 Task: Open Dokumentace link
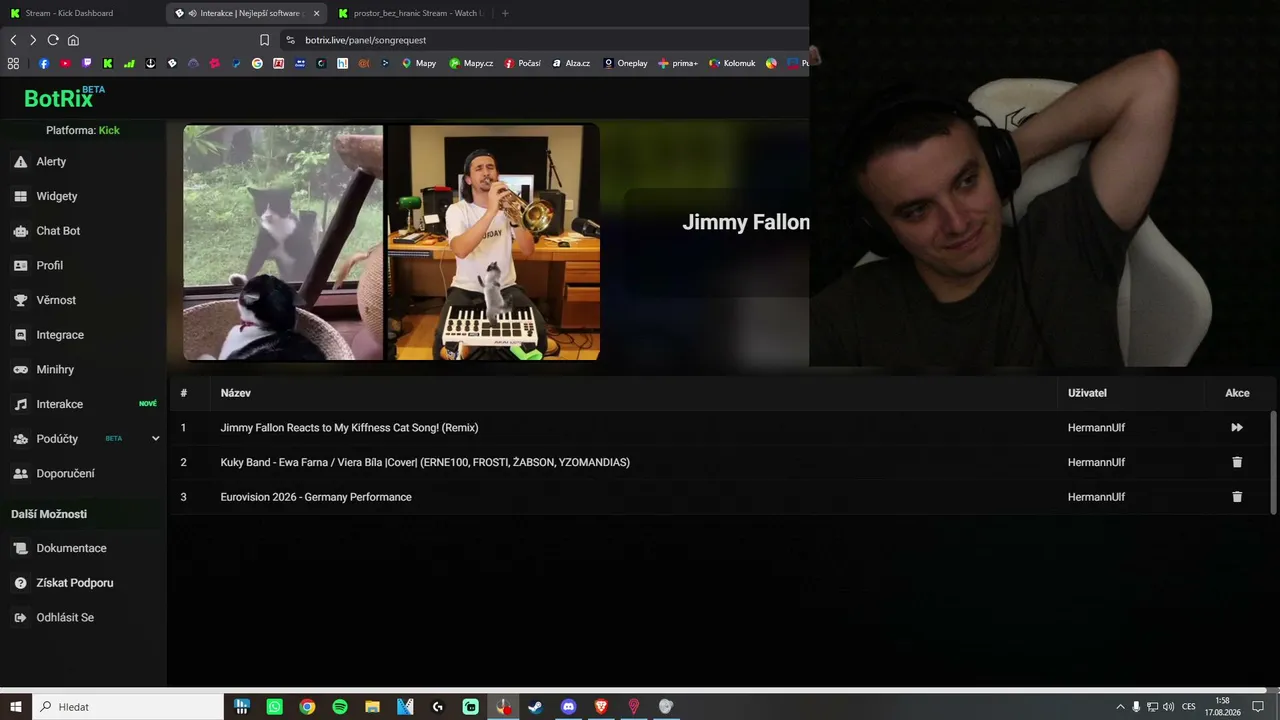pyautogui.click(x=71, y=548)
